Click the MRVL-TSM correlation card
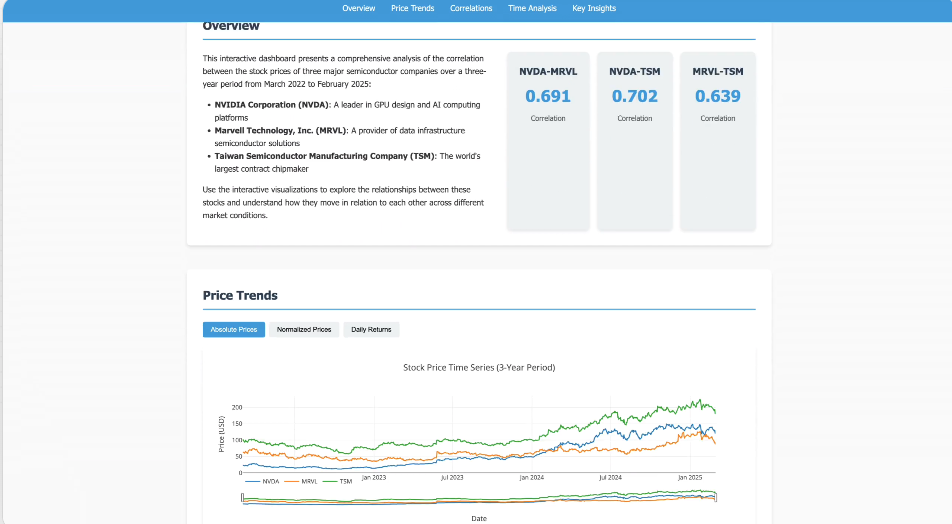Screen dimensions: 952x524 [x=718, y=141]
